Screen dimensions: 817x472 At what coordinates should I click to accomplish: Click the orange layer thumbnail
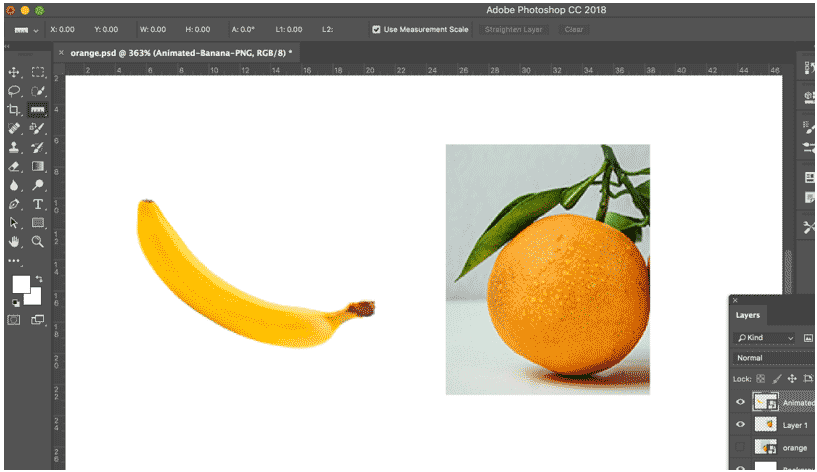click(765, 447)
